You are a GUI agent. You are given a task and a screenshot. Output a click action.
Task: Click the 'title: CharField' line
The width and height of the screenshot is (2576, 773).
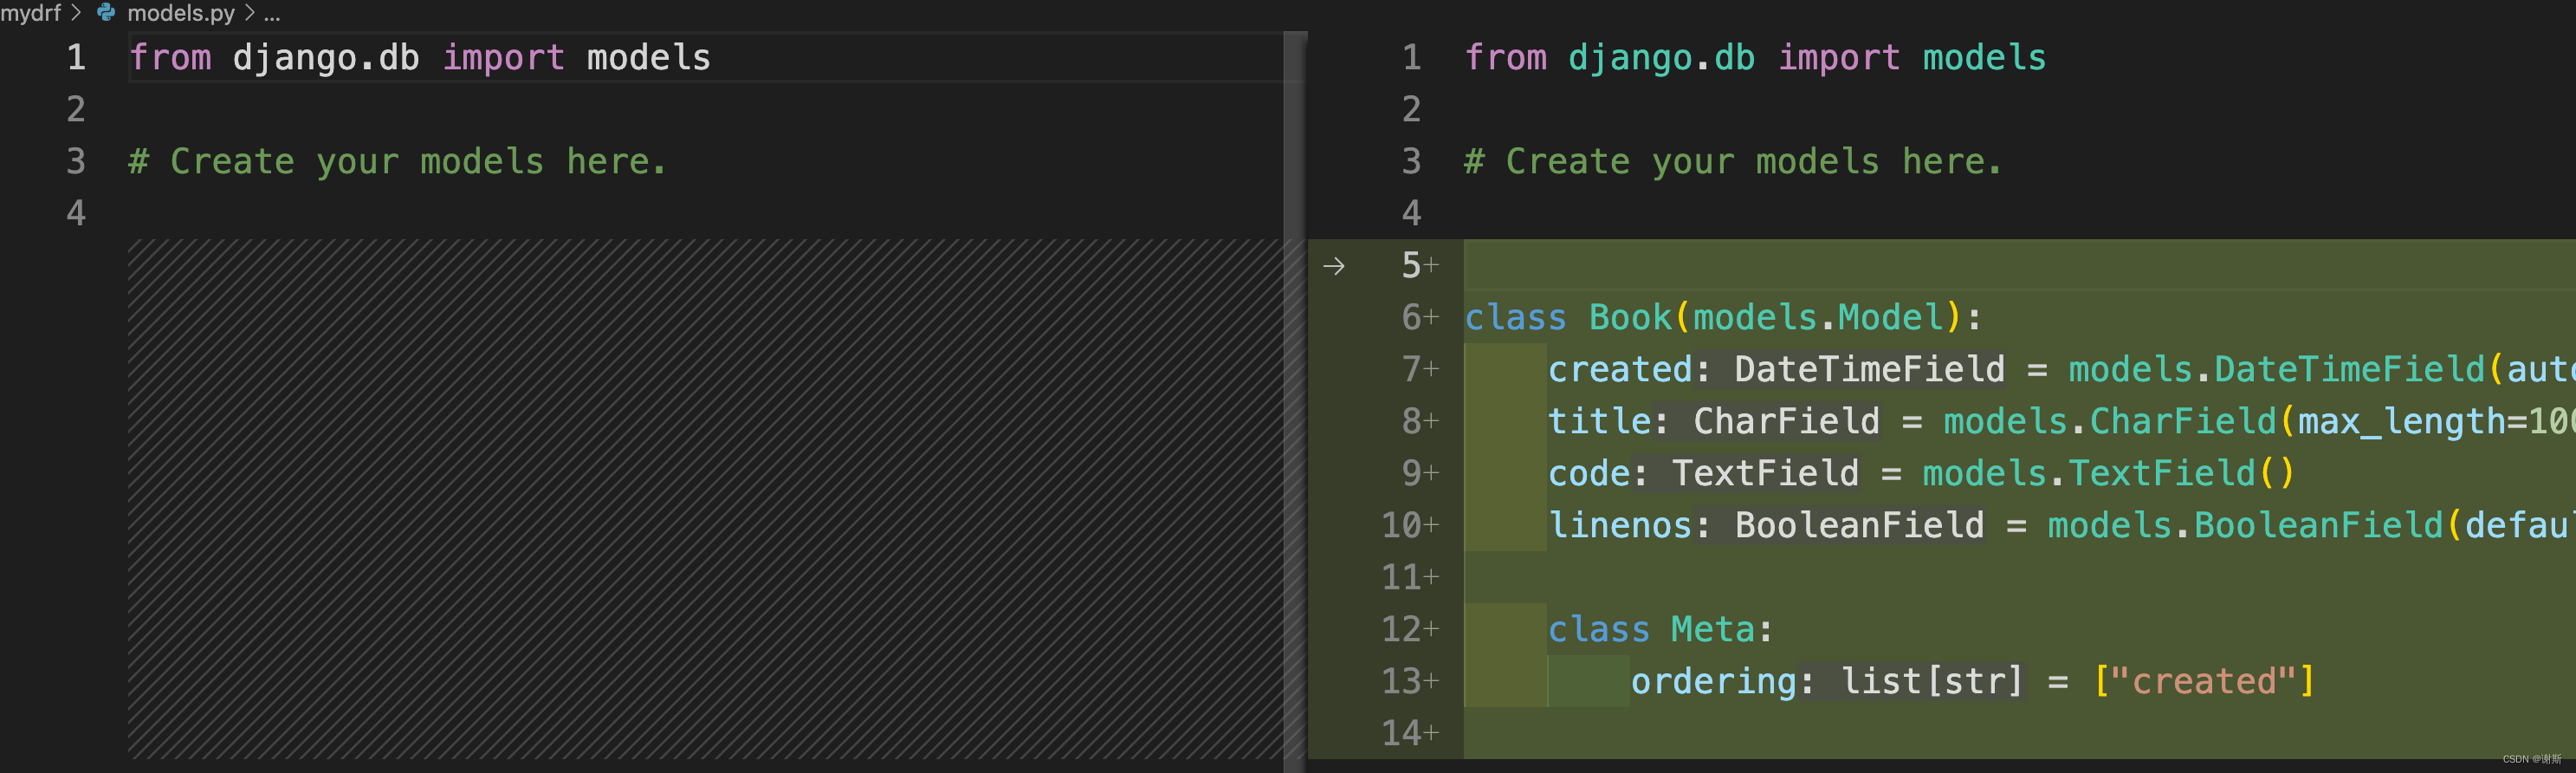[2061, 421]
